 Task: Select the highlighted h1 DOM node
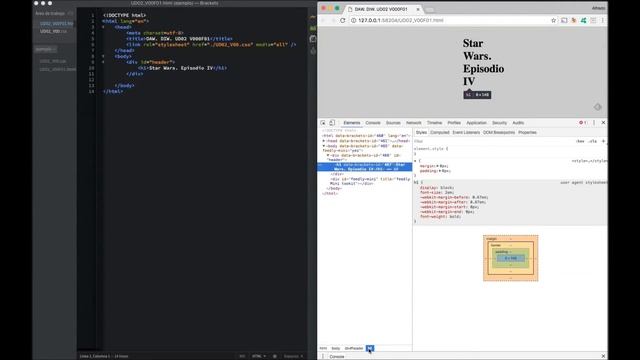click(365, 167)
